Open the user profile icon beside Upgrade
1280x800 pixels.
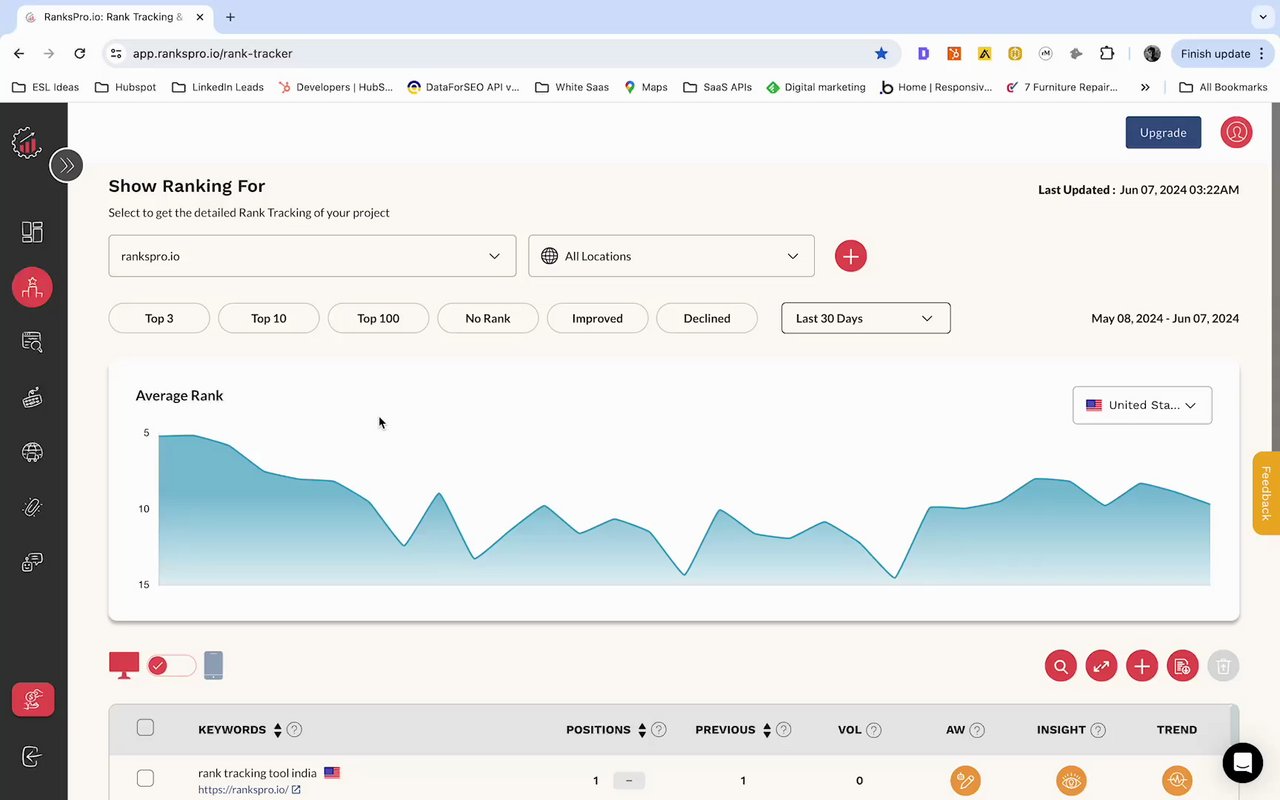pos(1237,132)
